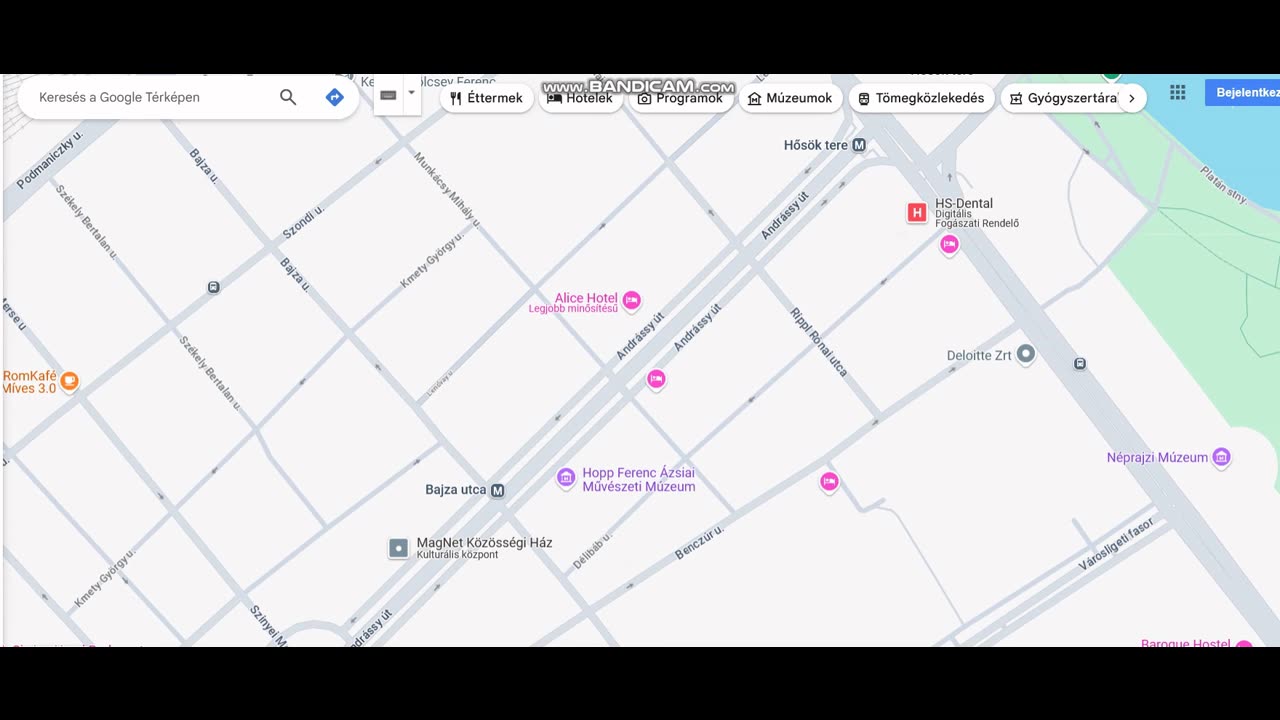Screen dimensions: 1280x720
Task: Click the Hopp Ferenc museum purple icon
Action: [x=566, y=479]
